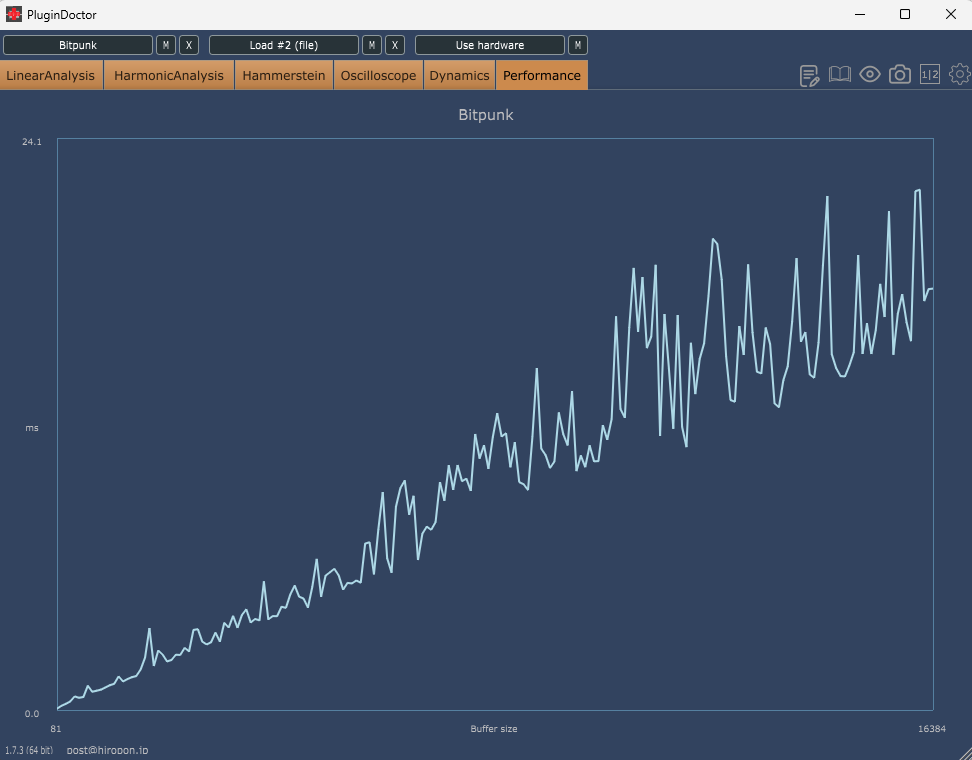Click the Load #2 (file) button
Screen dimensions: 972x760
[x=284, y=45]
